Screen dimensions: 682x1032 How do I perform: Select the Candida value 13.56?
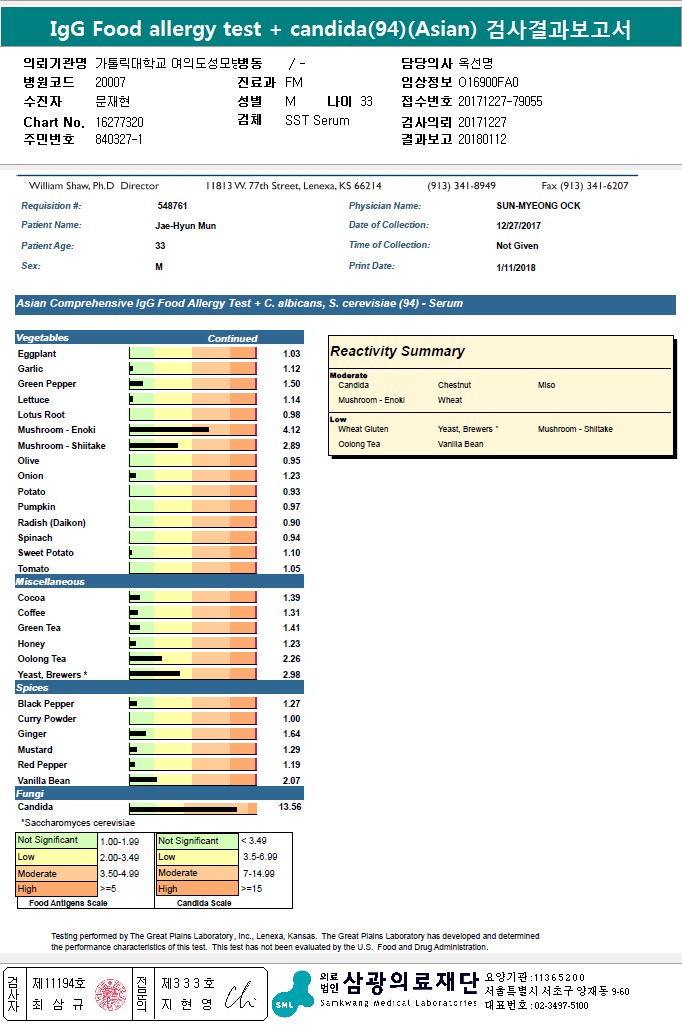[x=290, y=807]
